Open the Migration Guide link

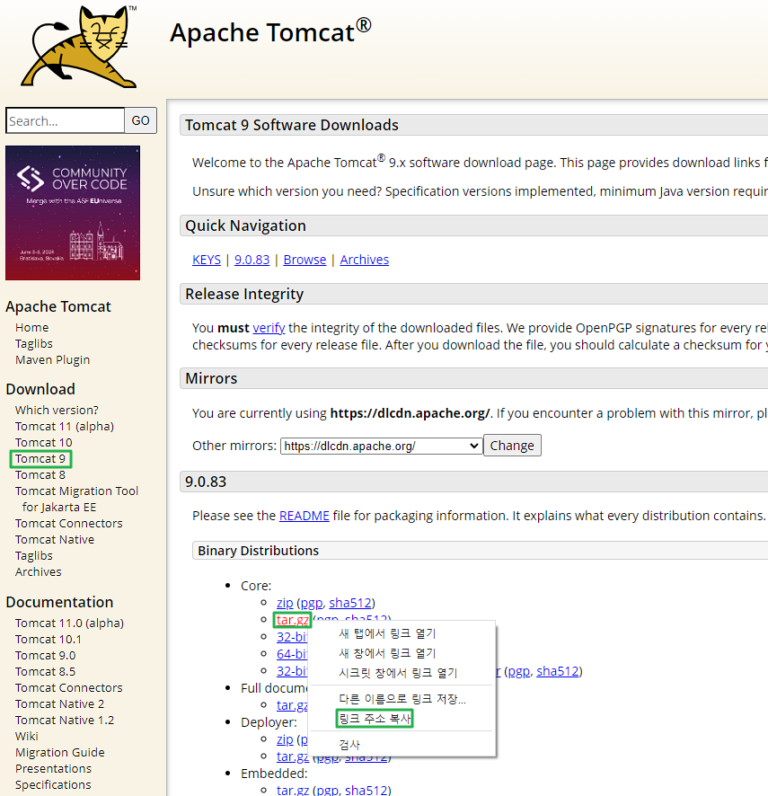[60, 753]
